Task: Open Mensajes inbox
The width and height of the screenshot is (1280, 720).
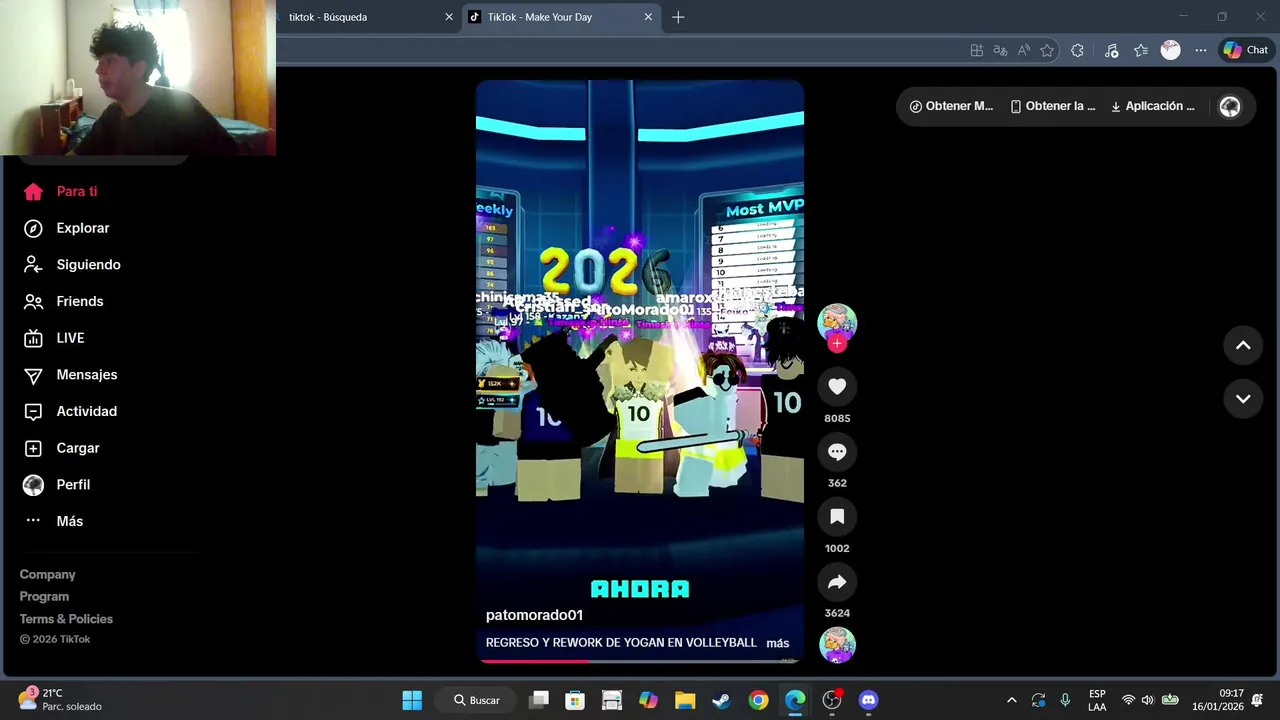Action: point(71,375)
